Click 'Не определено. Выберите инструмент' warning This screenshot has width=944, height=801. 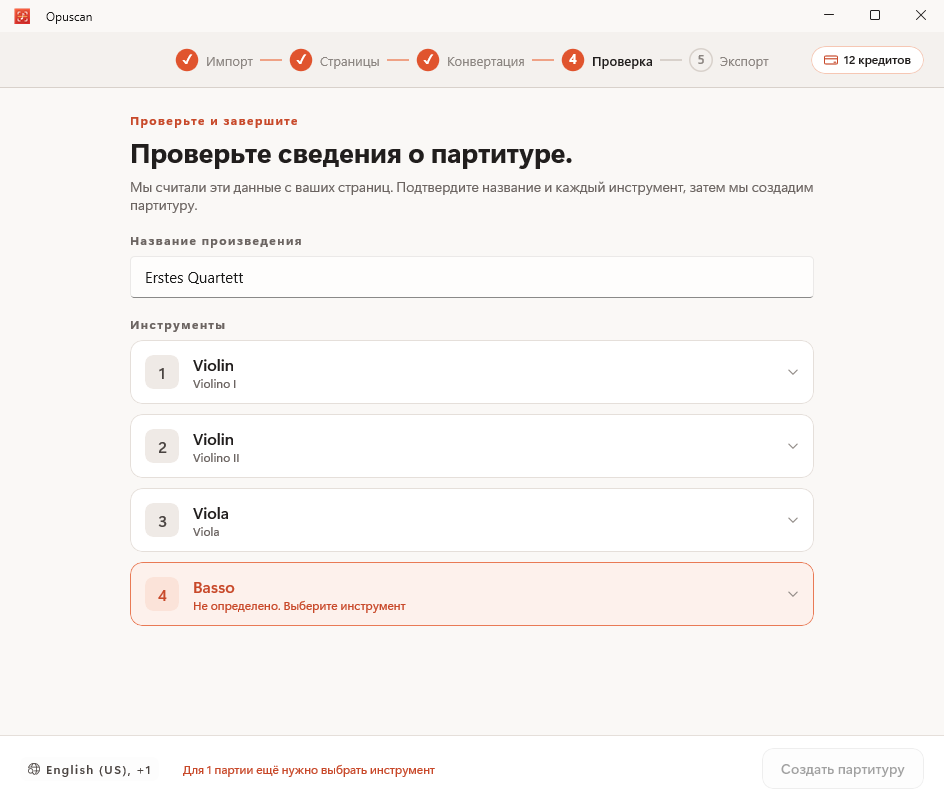click(x=299, y=606)
